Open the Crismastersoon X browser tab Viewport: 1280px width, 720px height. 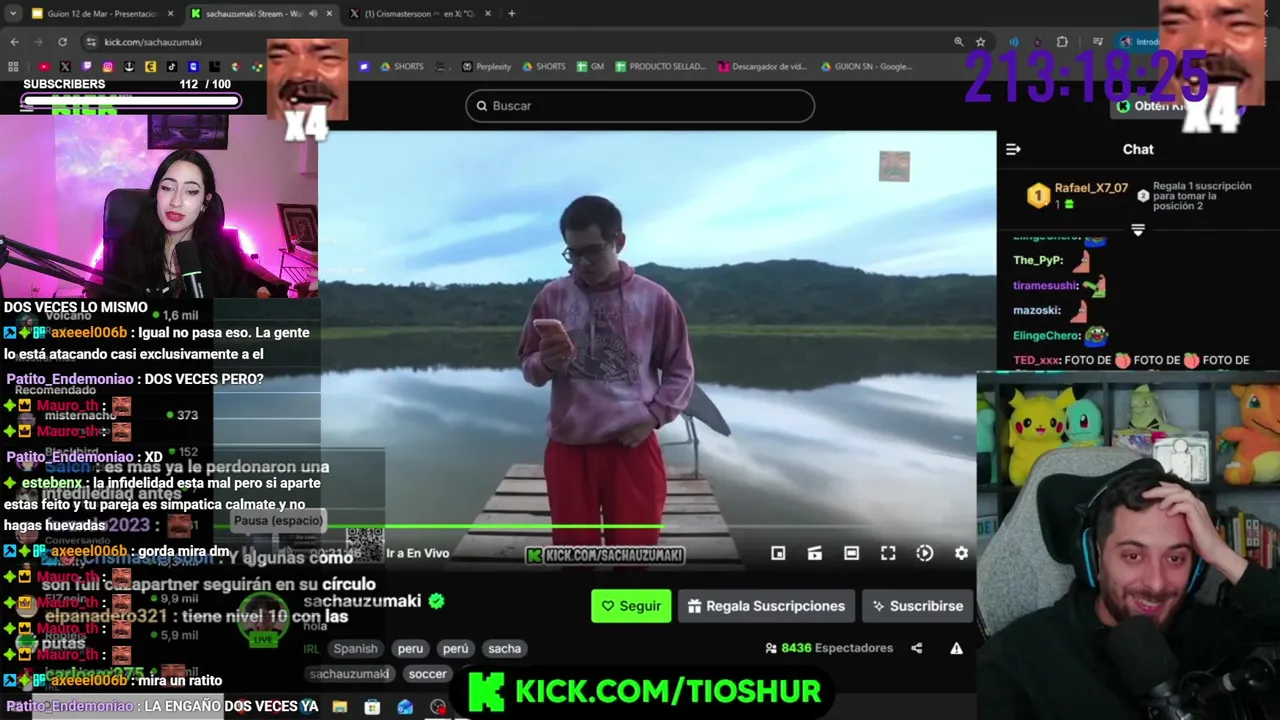click(x=418, y=14)
